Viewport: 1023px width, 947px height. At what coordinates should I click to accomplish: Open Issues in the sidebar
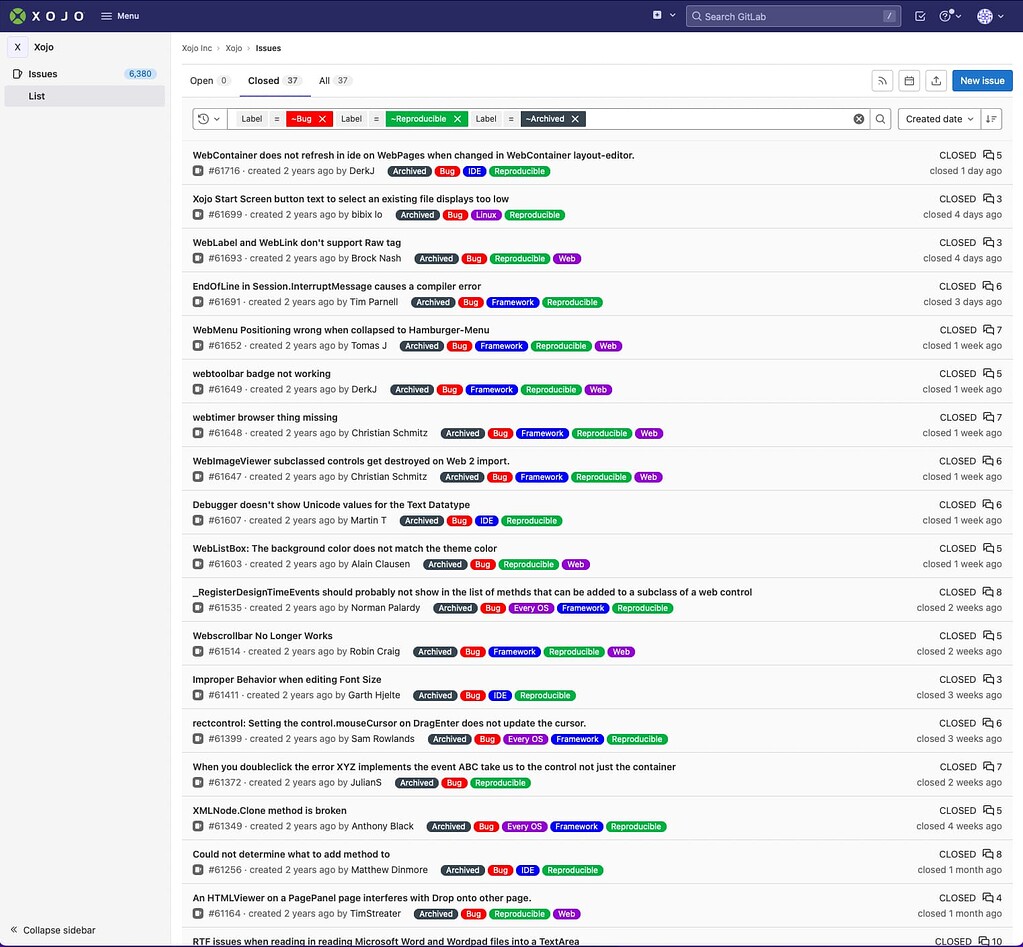pos(42,74)
